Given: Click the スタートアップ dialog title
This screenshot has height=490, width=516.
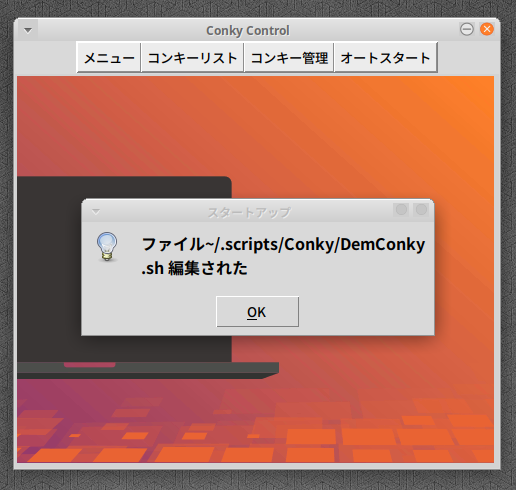Looking at the screenshot, I should [x=249, y=212].
